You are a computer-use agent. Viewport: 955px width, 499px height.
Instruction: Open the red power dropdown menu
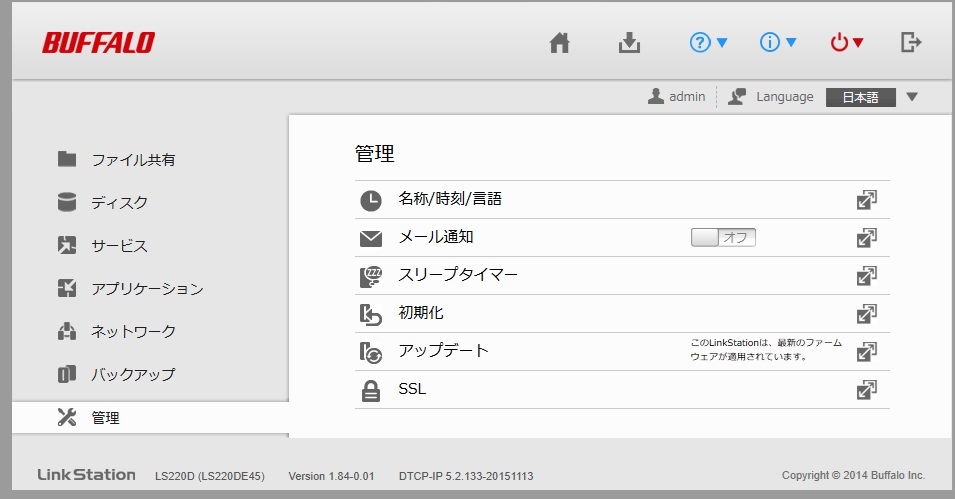tap(847, 43)
